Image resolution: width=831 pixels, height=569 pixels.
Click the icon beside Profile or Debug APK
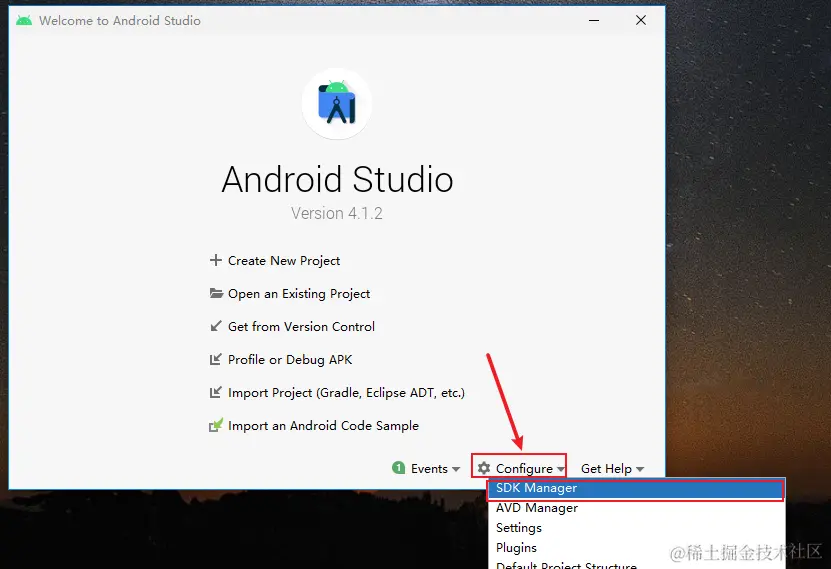click(216, 359)
